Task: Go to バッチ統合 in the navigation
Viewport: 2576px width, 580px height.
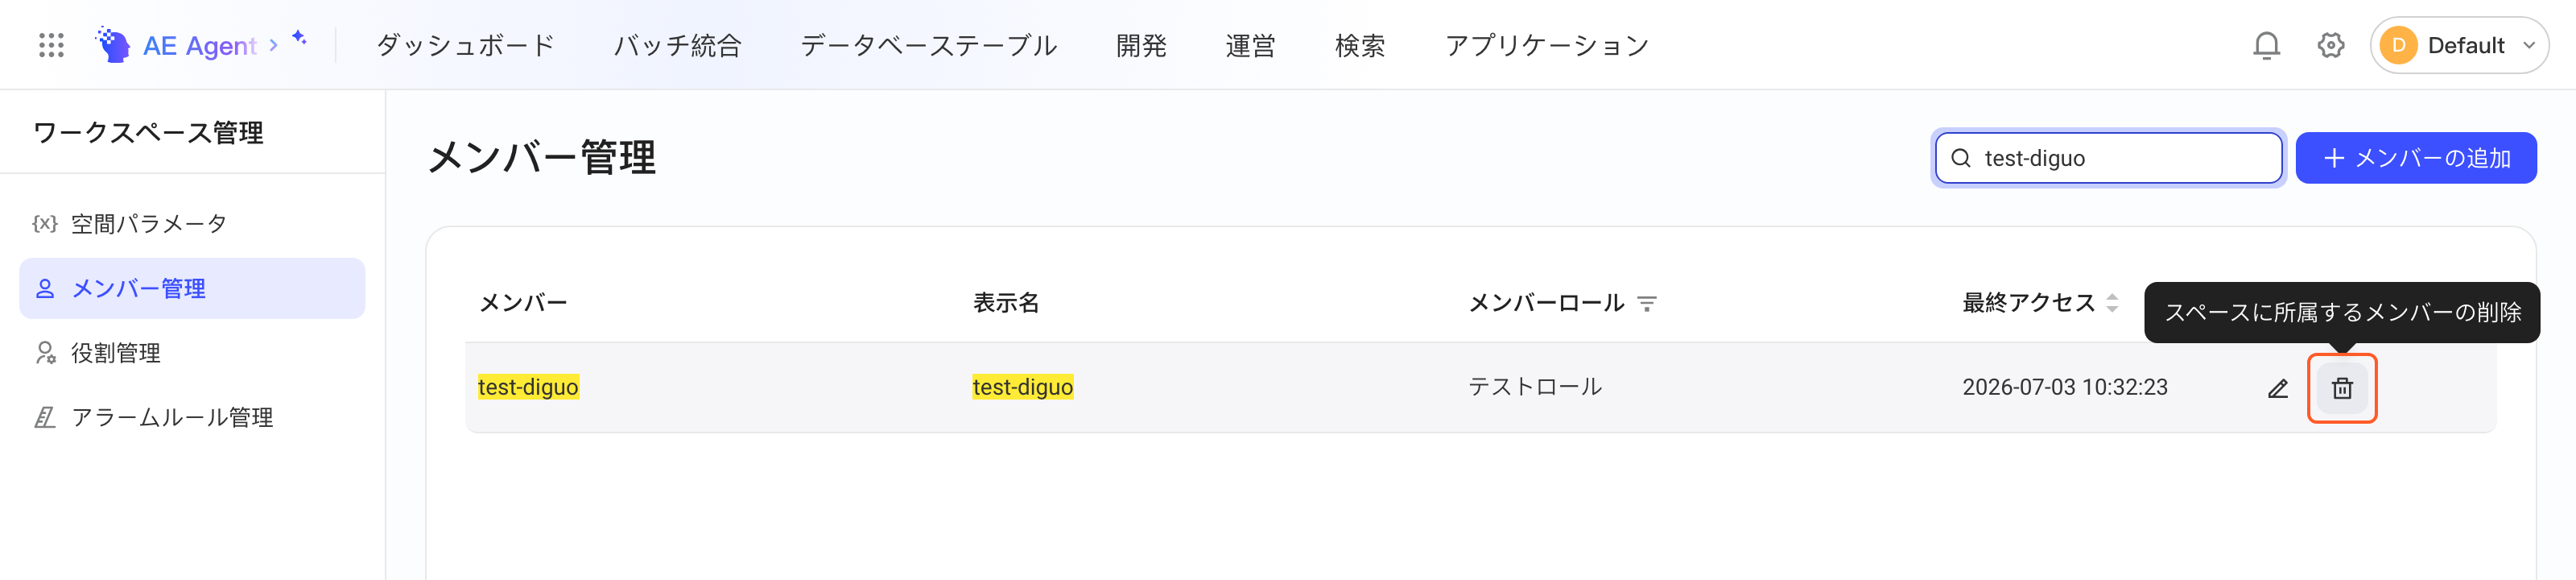Action: click(x=677, y=46)
